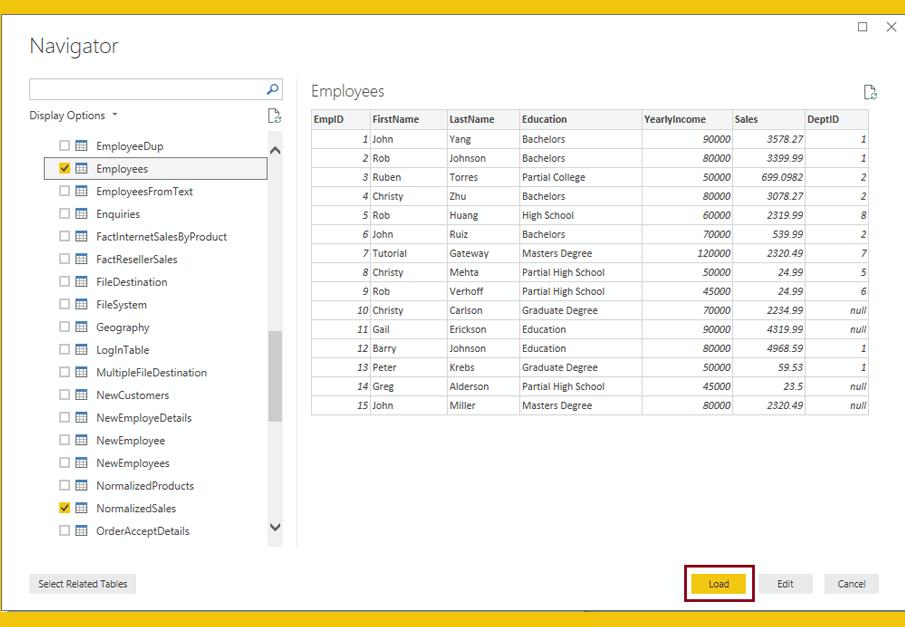This screenshot has width=905, height=627.
Task: Click the table icon beside OrderAcceptDetails
Action: pyautogui.click(x=81, y=531)
